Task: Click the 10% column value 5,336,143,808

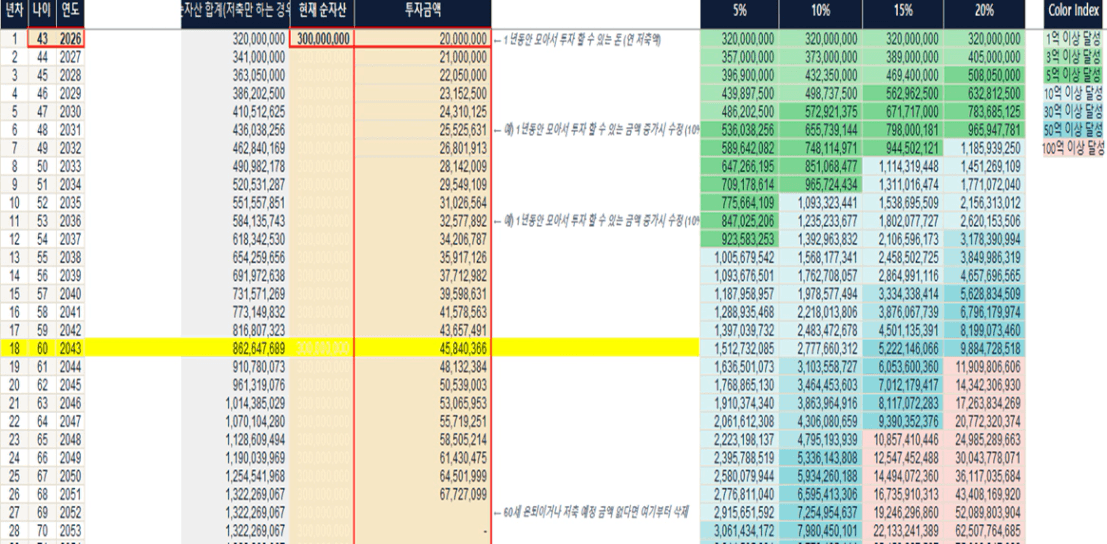Action: coord(820,457)
